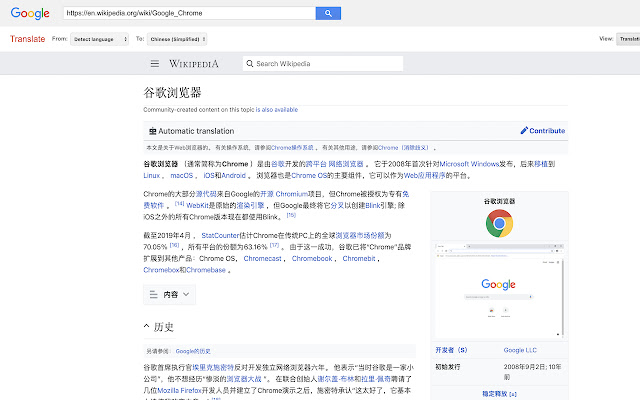Click the 初始发行 infobox label
Image resolution: width=640 pixels, height=400 pixels.
[447, 367]
